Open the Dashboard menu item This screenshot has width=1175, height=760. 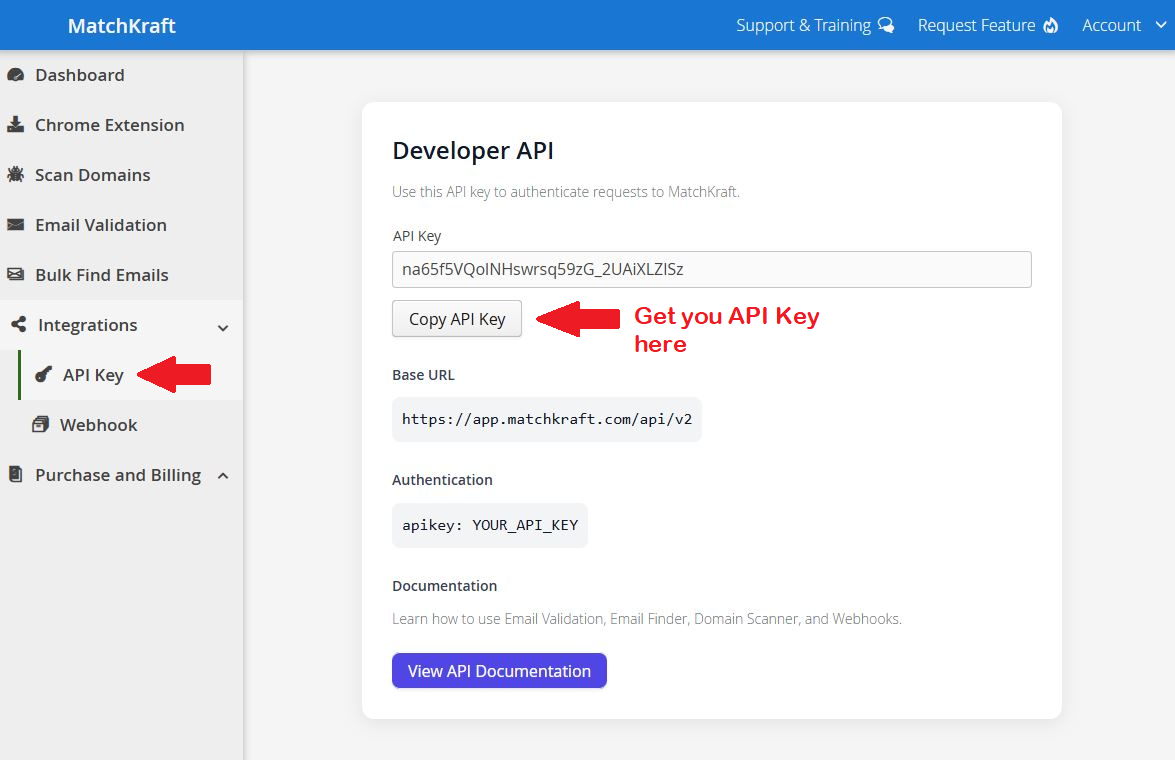(x=79, y=75)
